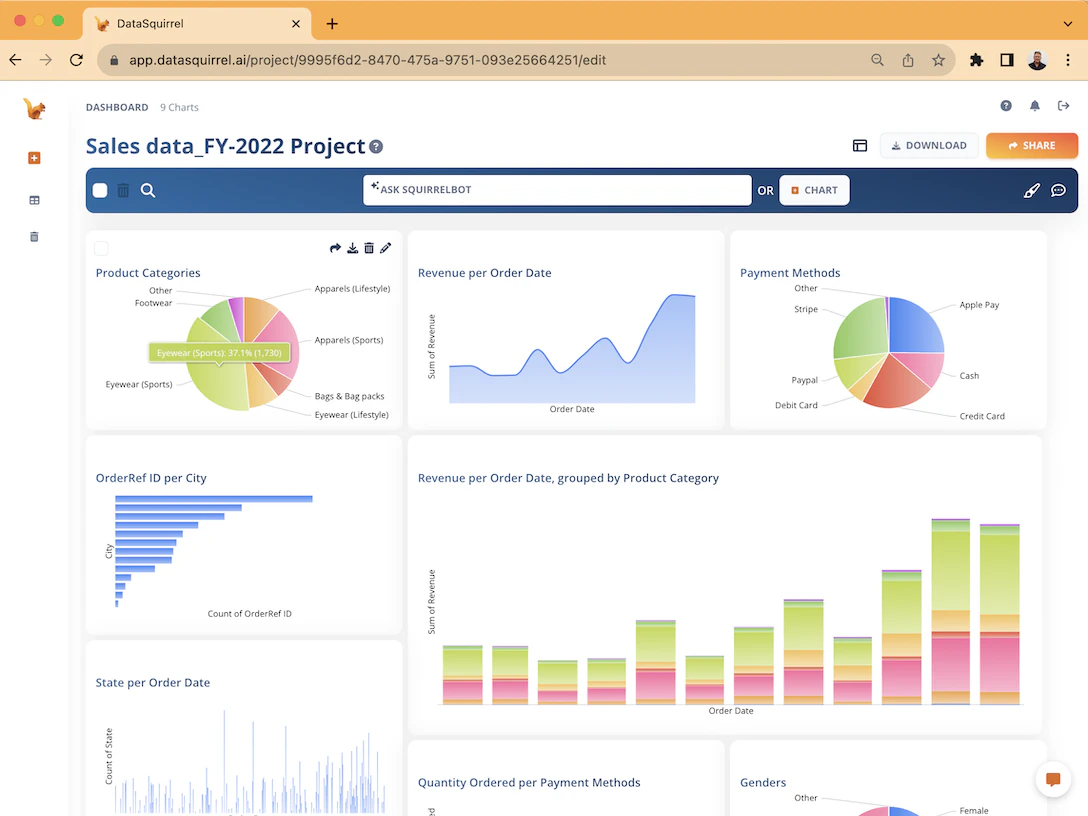Download the Product Categories chart

pos(352,248)
